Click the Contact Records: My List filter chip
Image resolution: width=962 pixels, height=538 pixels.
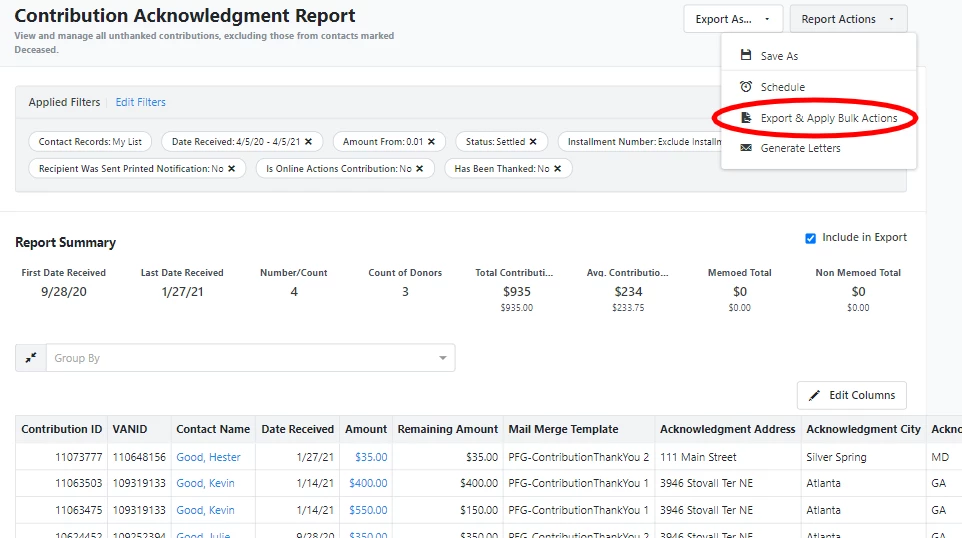[x=90, y=142]
